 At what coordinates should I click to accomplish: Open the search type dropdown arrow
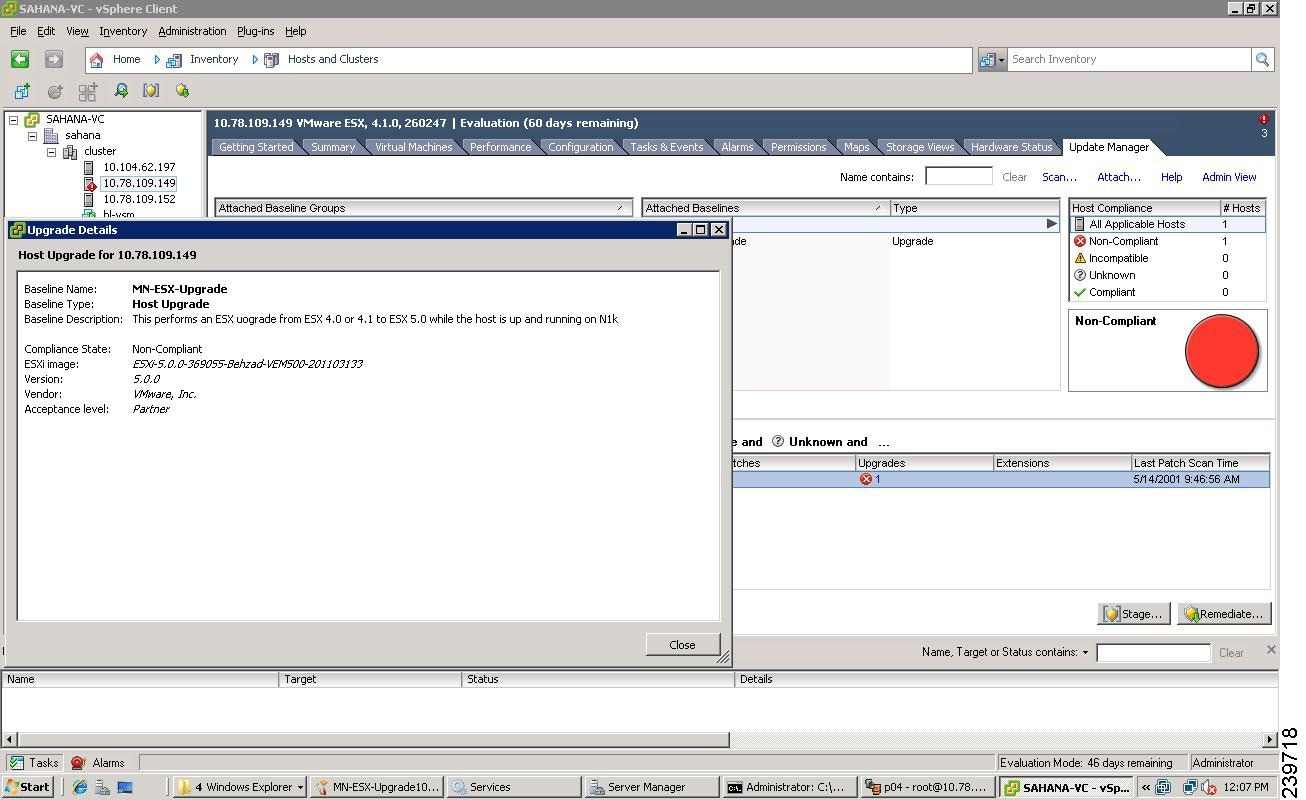coord(1001,60)
